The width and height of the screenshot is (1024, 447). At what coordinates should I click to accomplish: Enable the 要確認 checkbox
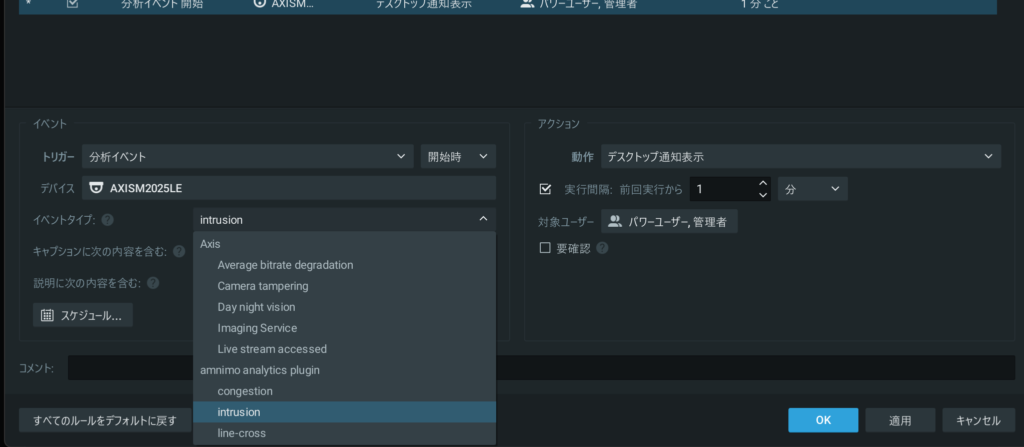click(x=545, y=248)
